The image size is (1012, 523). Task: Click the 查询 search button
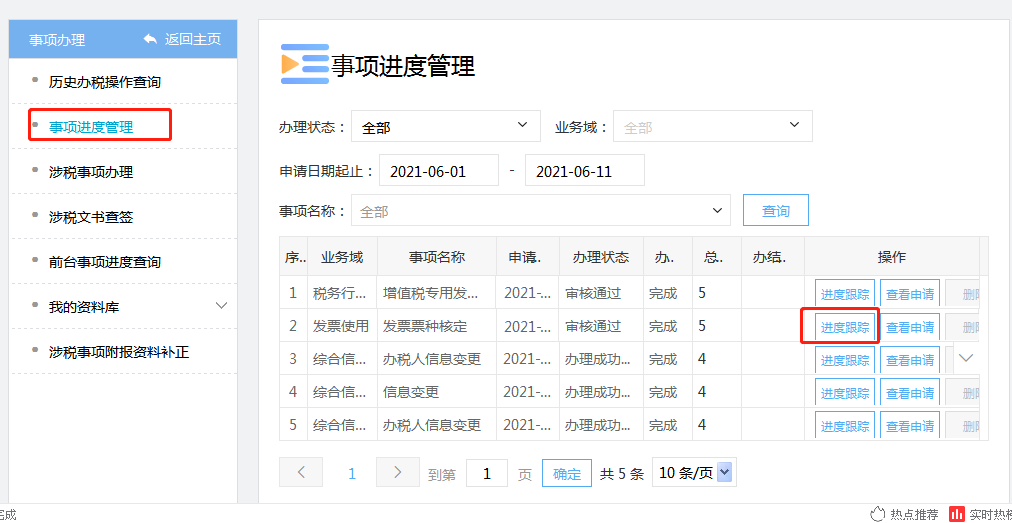(x=775, y=211)
